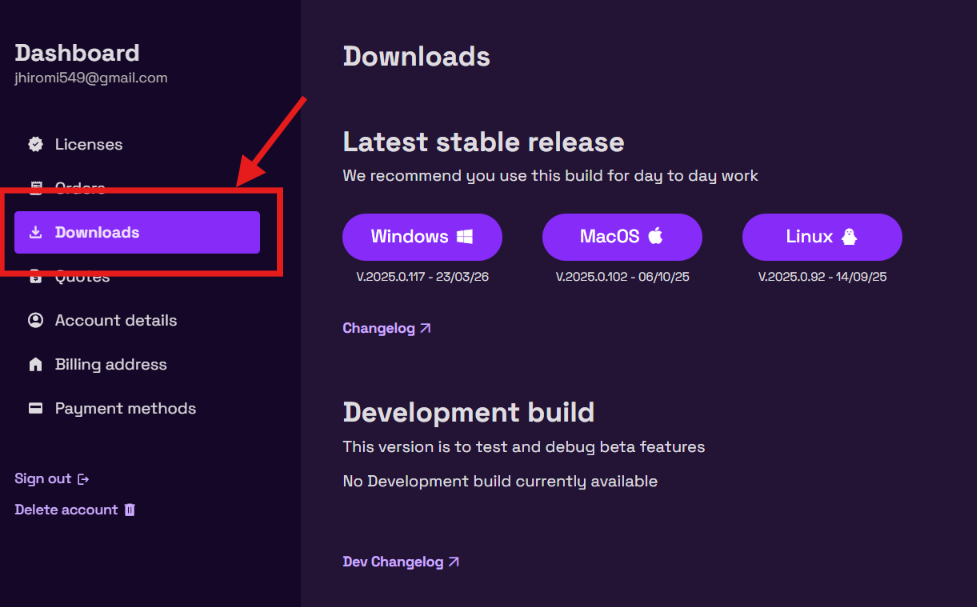Screen dimensions: 977x607
Task: Click the Account details person icon
Action: tap(36, 320)
